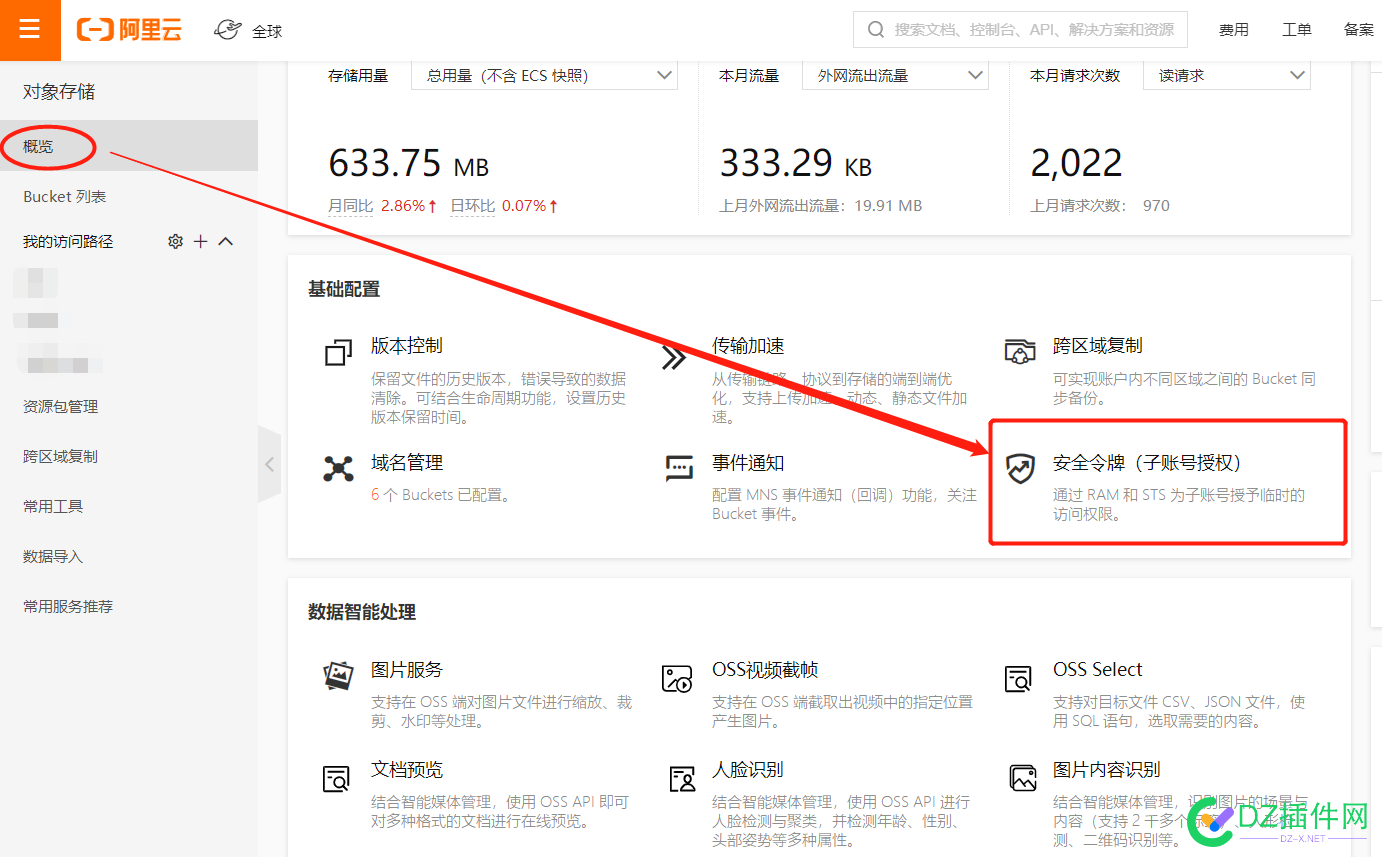Click the Alibaba Cloud logo
The height and width of the screenshot is (857, 1382).
(130, 30)
